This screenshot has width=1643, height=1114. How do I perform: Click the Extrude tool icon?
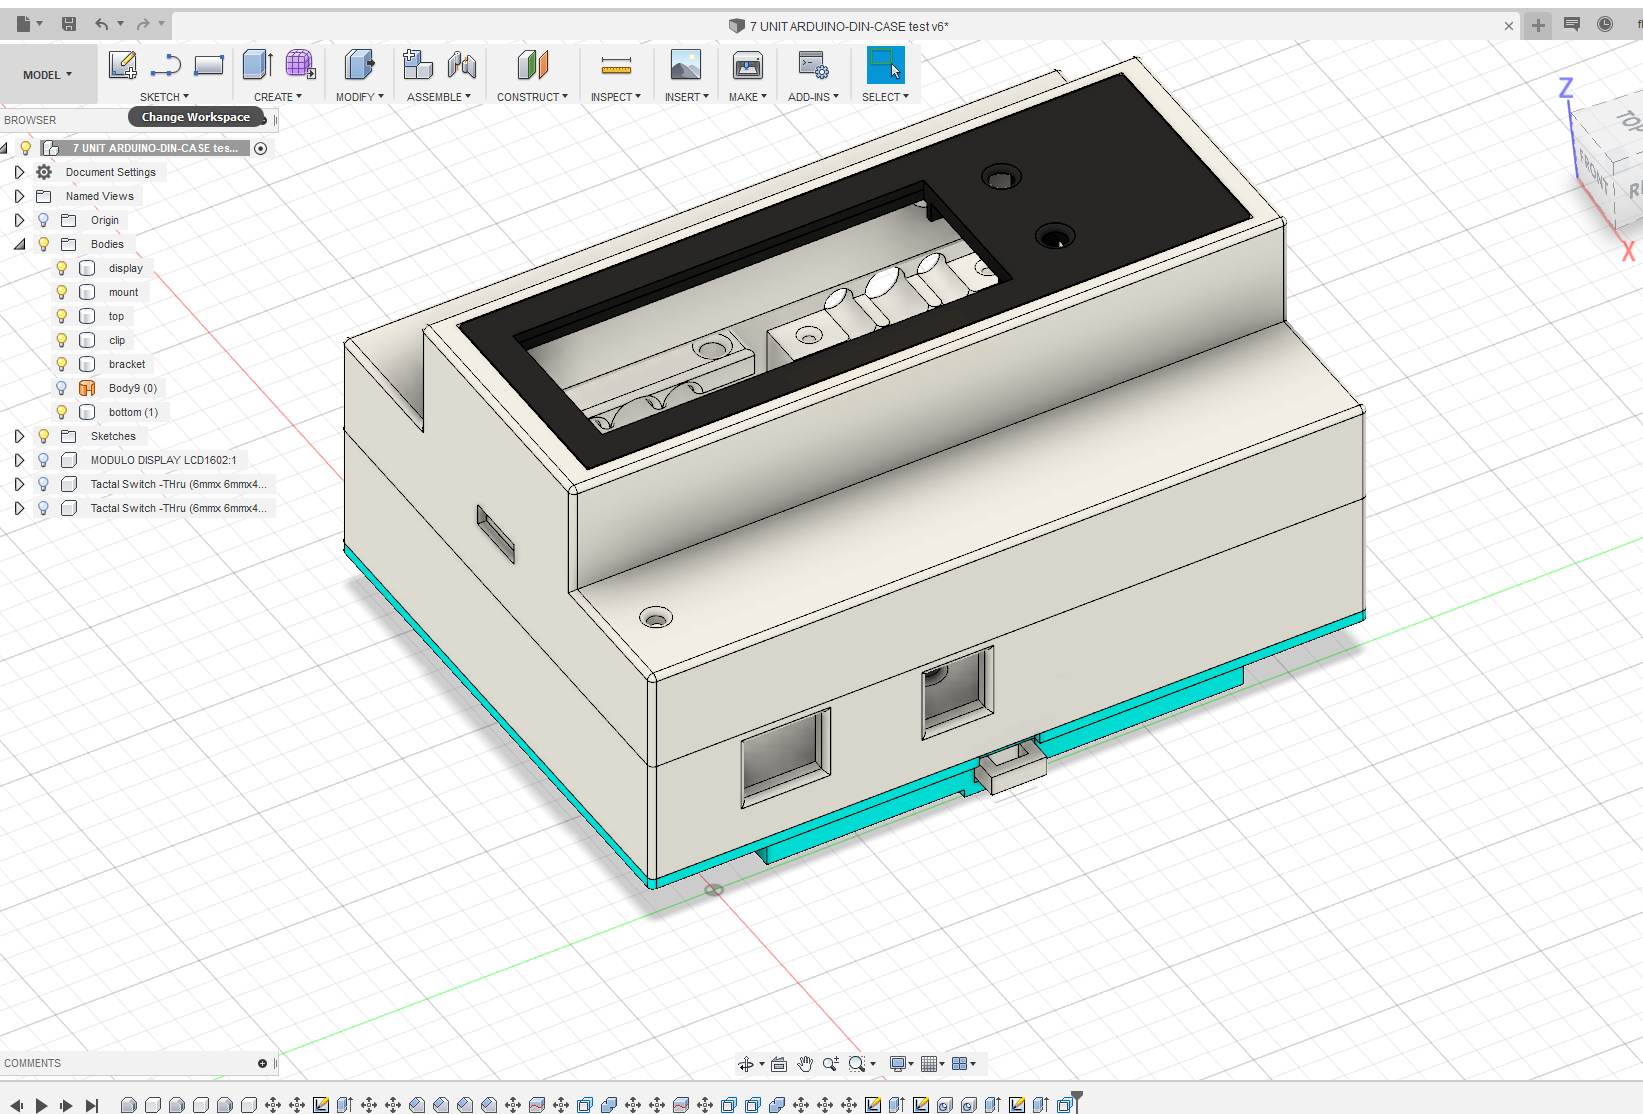[x=258, y=65]
